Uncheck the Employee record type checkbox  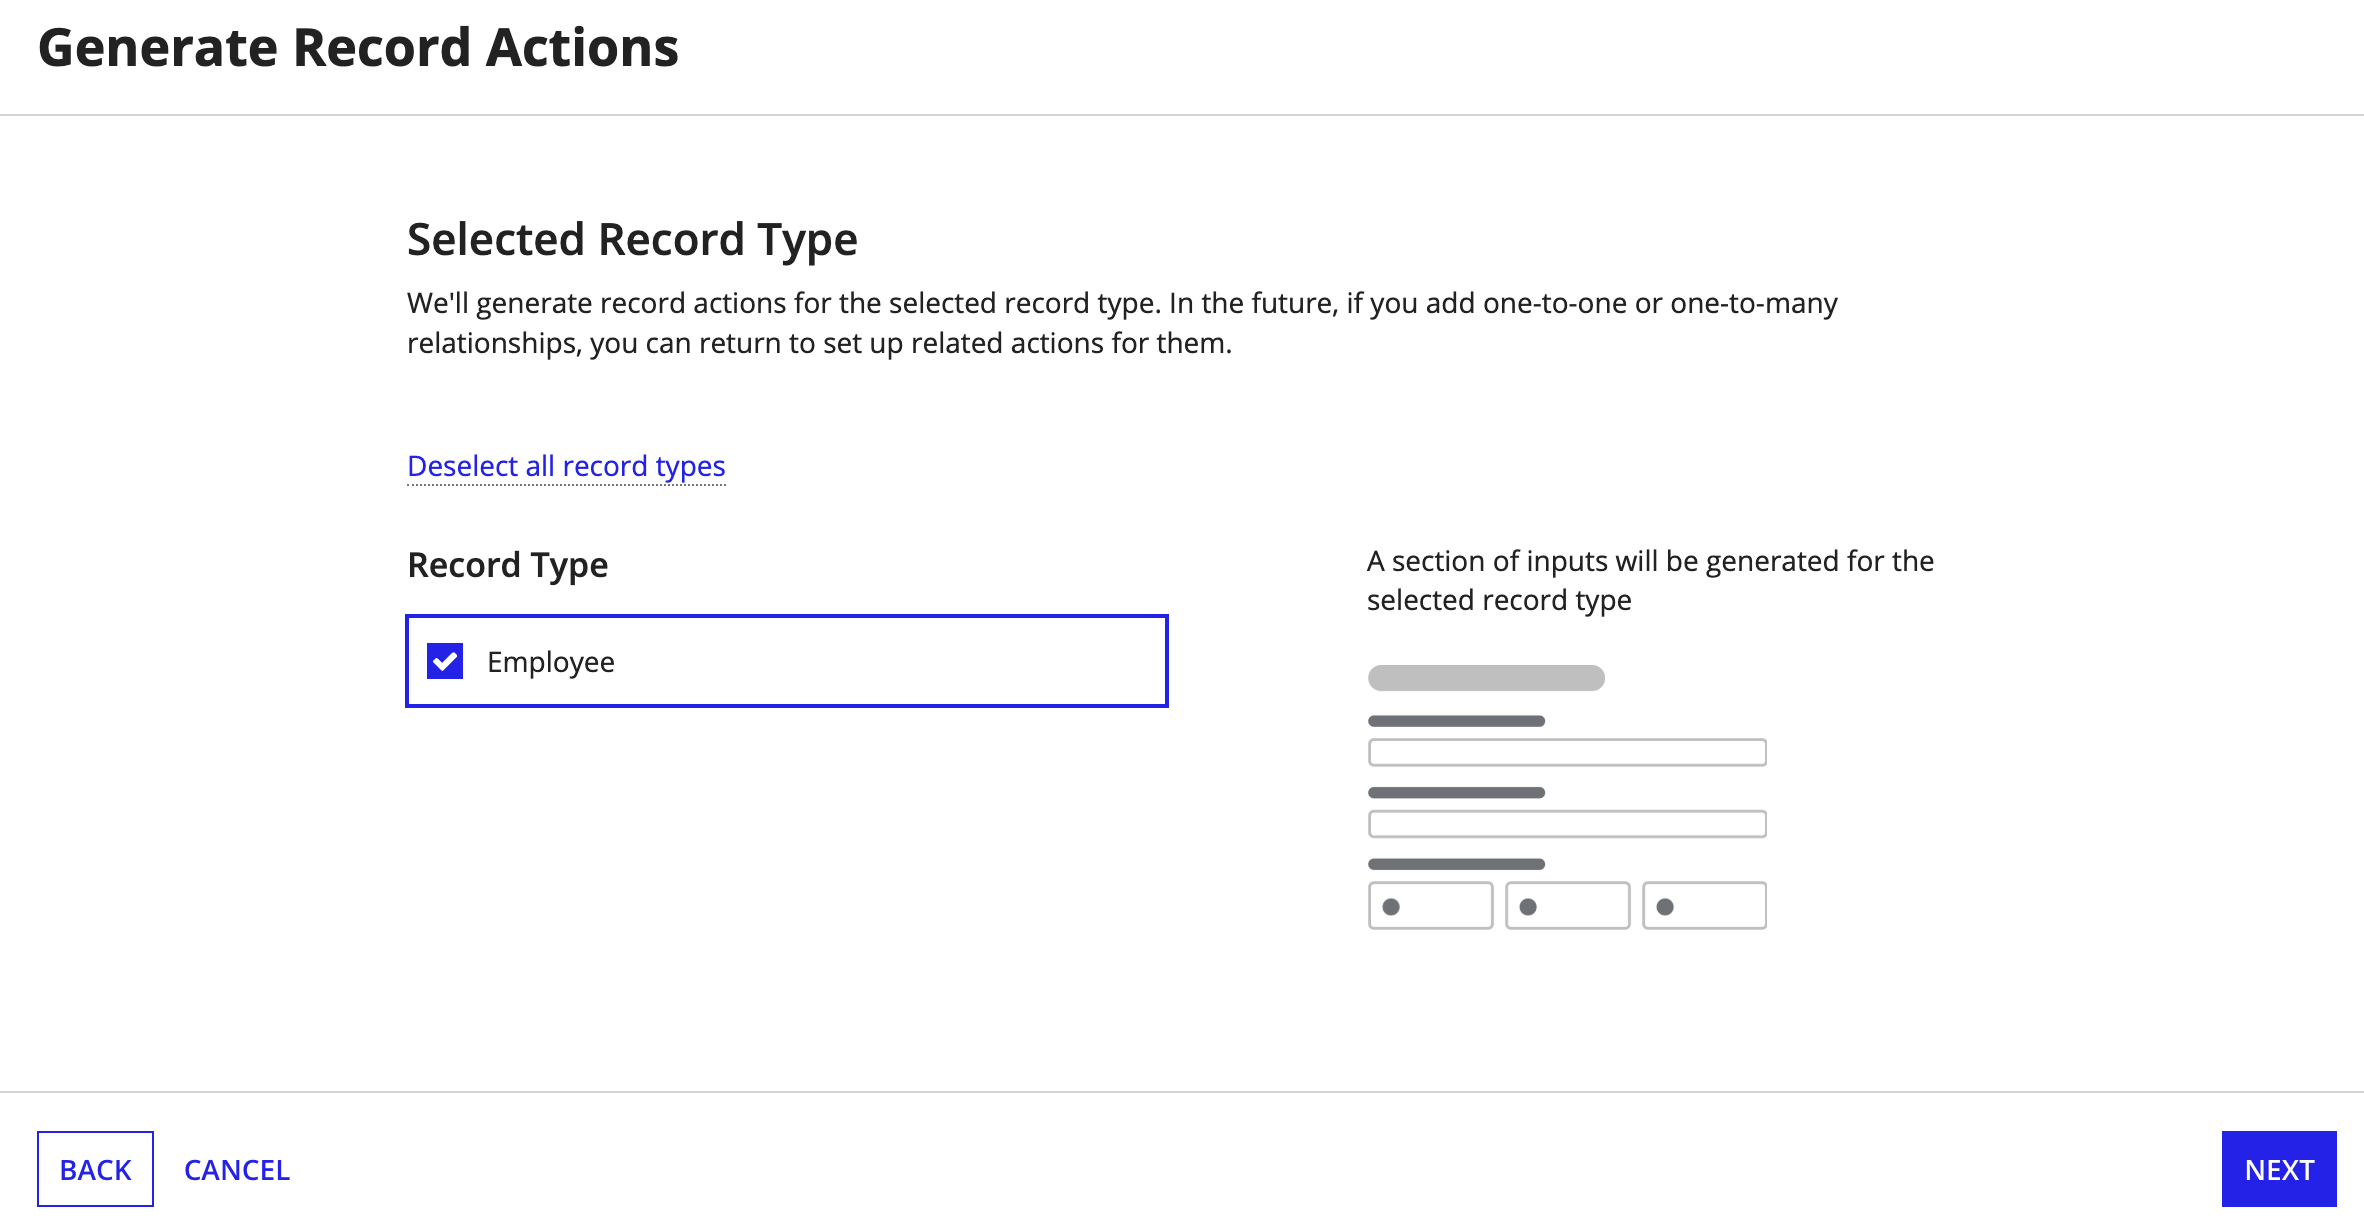(x=445, y=661)
